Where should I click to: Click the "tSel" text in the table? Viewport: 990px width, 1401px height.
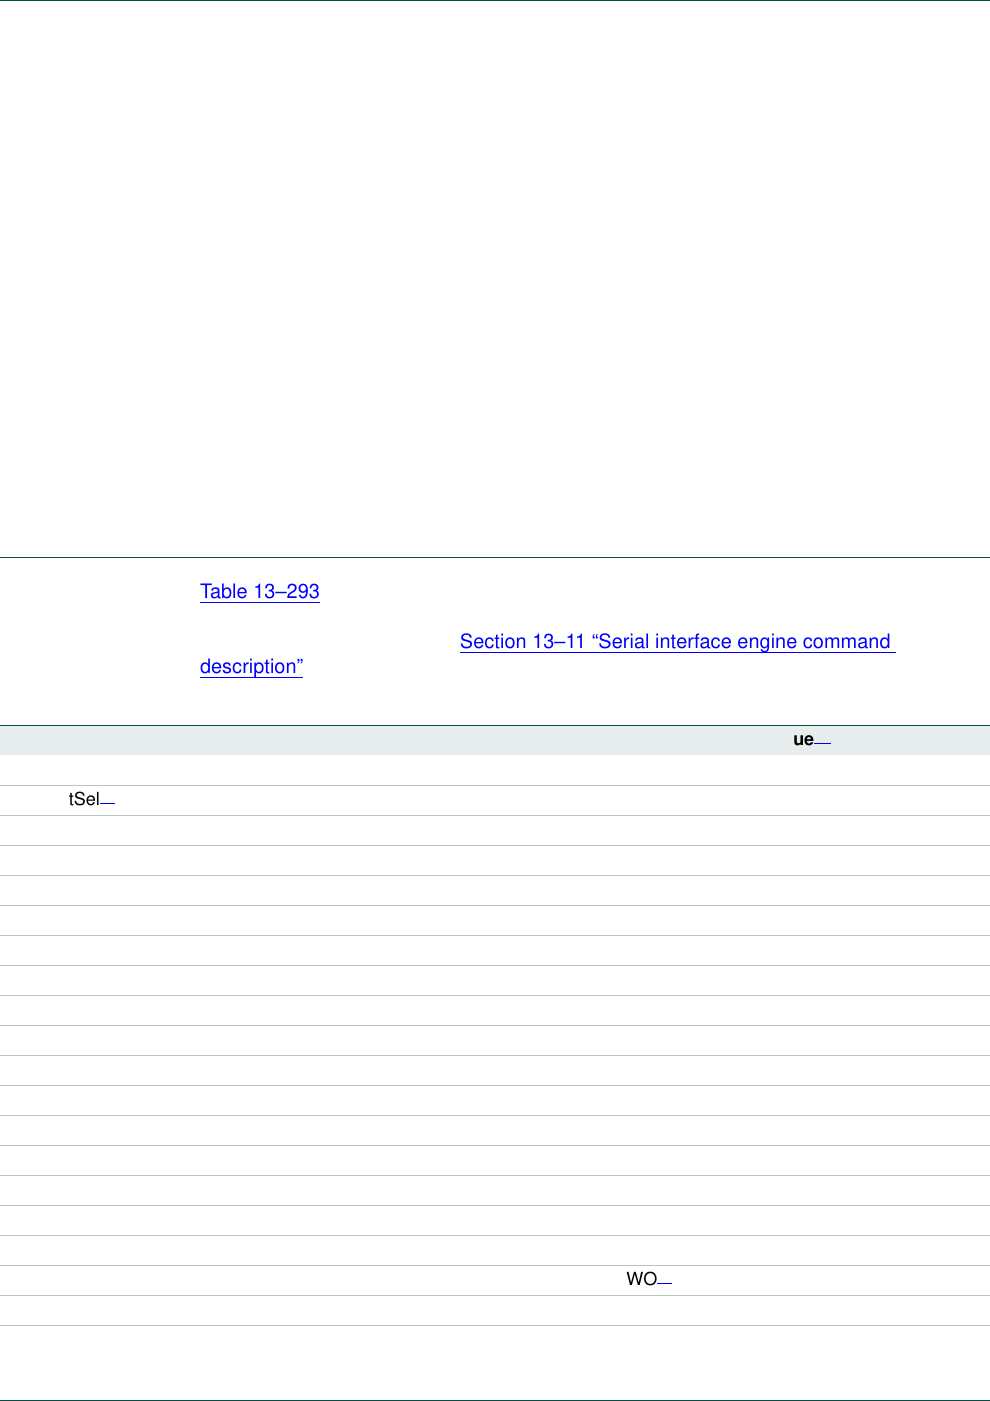click(x=84, y=800)
